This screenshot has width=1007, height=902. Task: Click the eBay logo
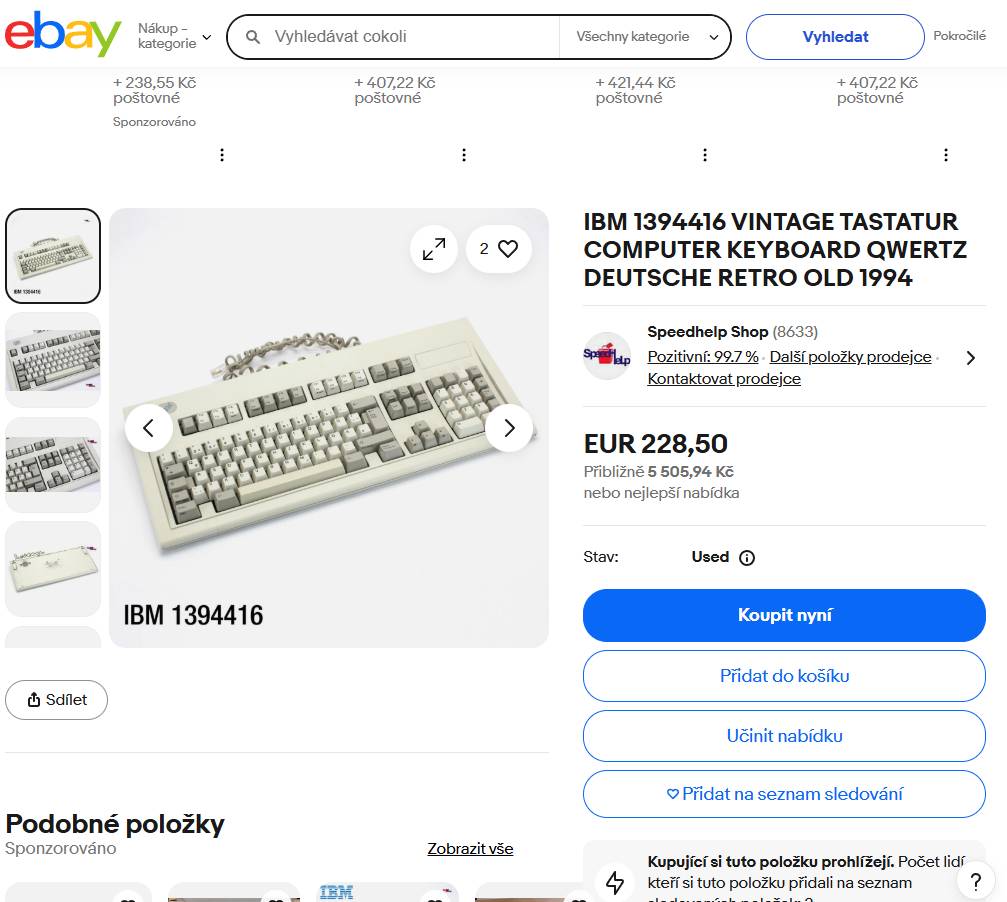click(63, 35)
